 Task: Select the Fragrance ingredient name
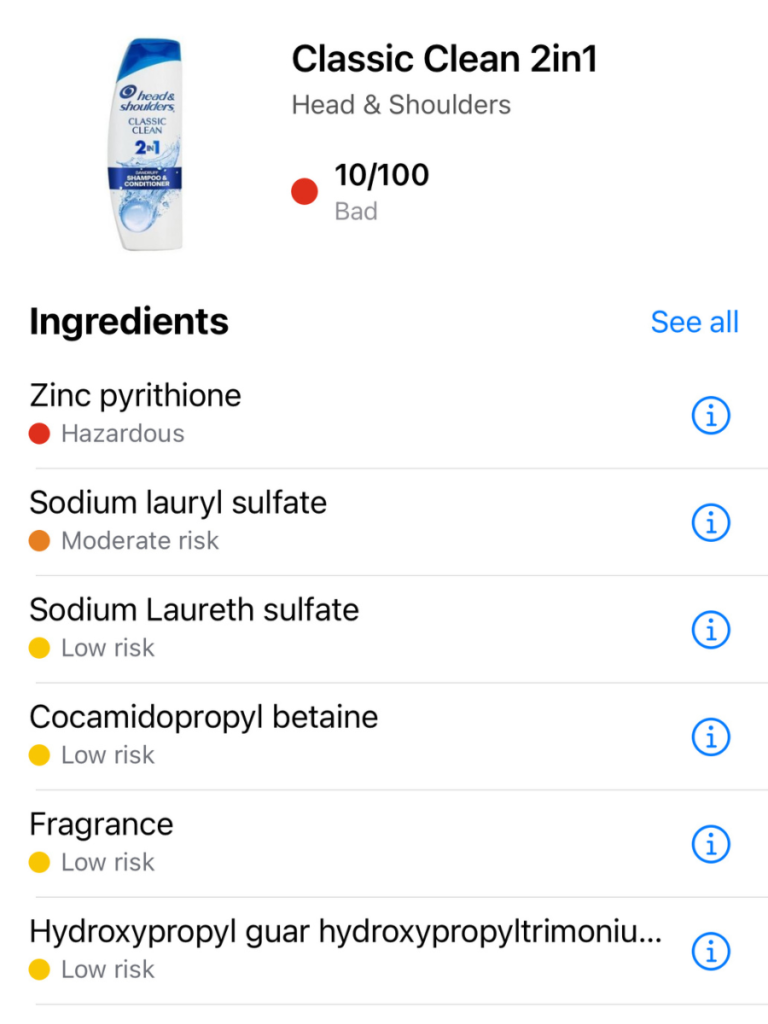tap(101, 824)
